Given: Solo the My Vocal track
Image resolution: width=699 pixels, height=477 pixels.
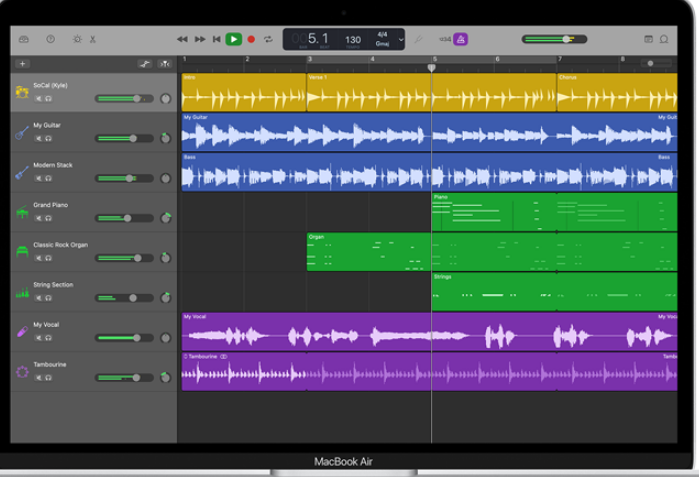Looking at the screenshot, I should coord(48,338).
